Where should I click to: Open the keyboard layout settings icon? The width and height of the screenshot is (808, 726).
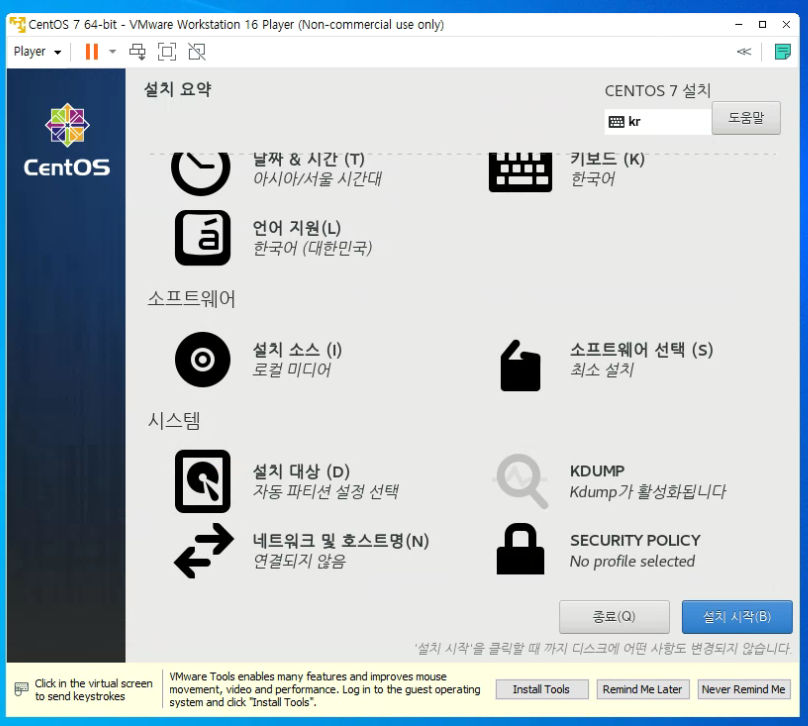point(520,172)
